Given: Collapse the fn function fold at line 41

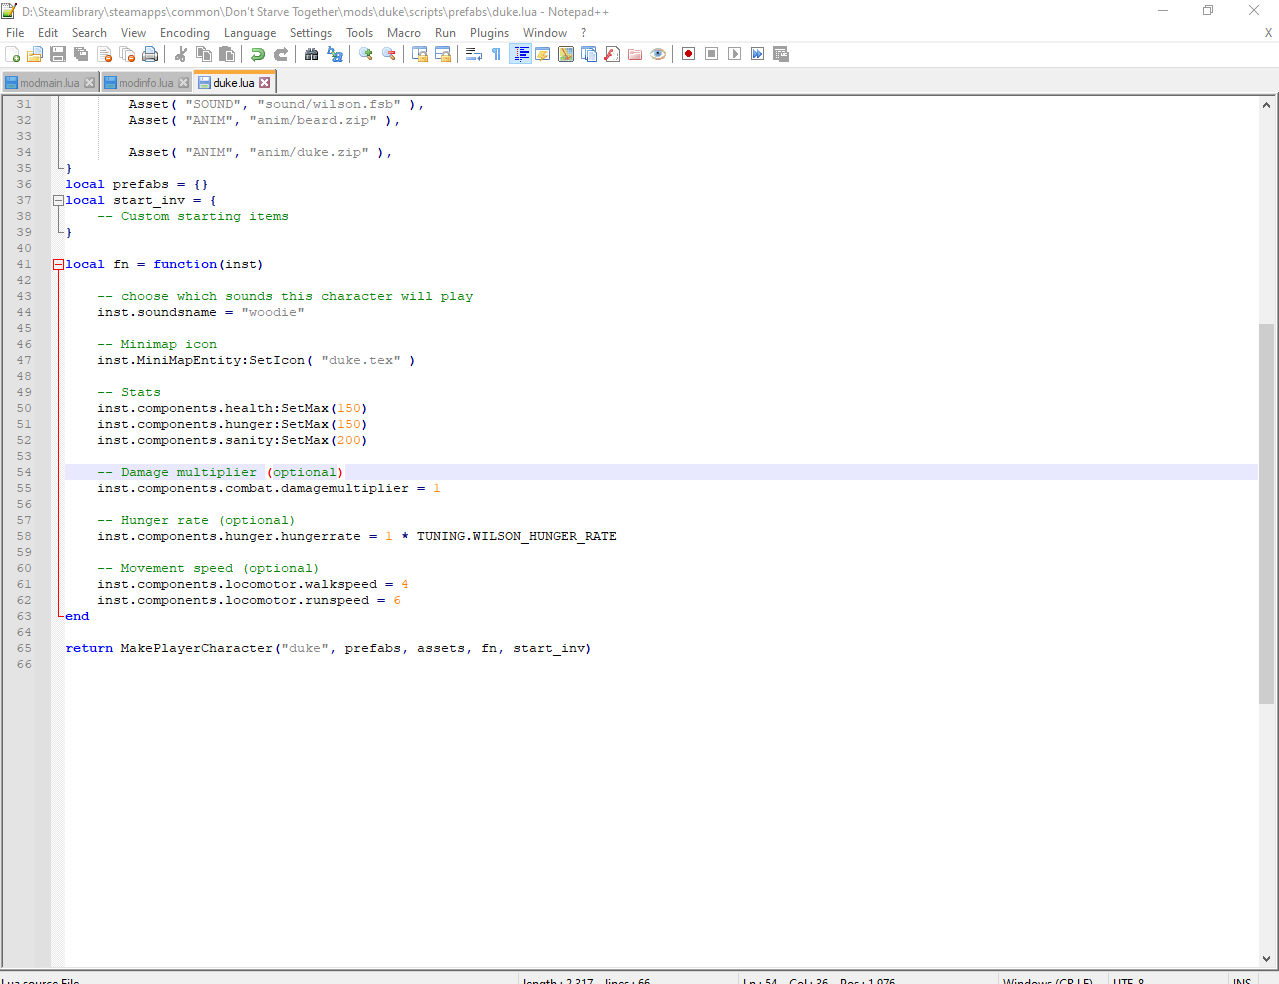Looking at the screenshot, I should coord(58,265).
